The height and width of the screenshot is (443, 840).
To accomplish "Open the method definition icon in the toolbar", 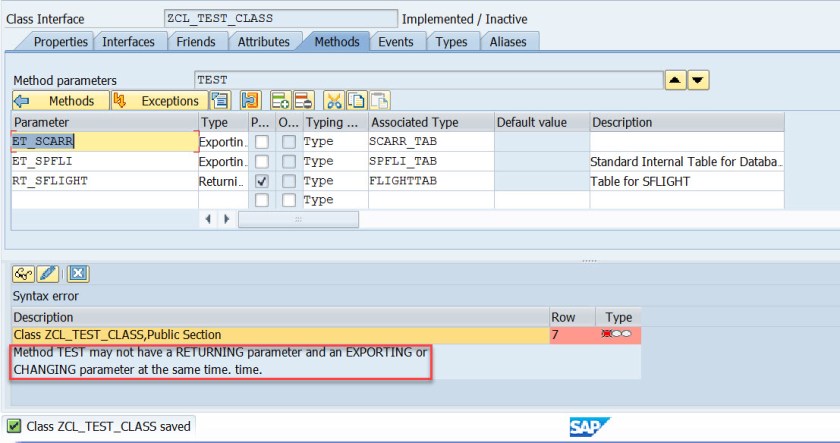I will coord(220,101).
